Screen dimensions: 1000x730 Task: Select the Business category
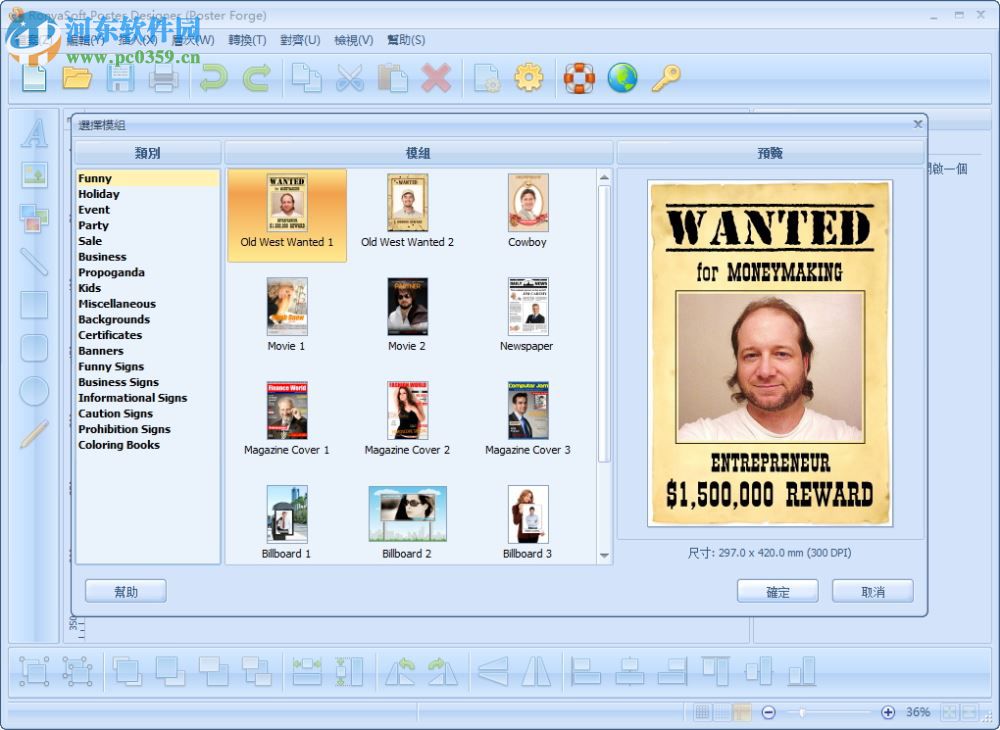[102, 256]
